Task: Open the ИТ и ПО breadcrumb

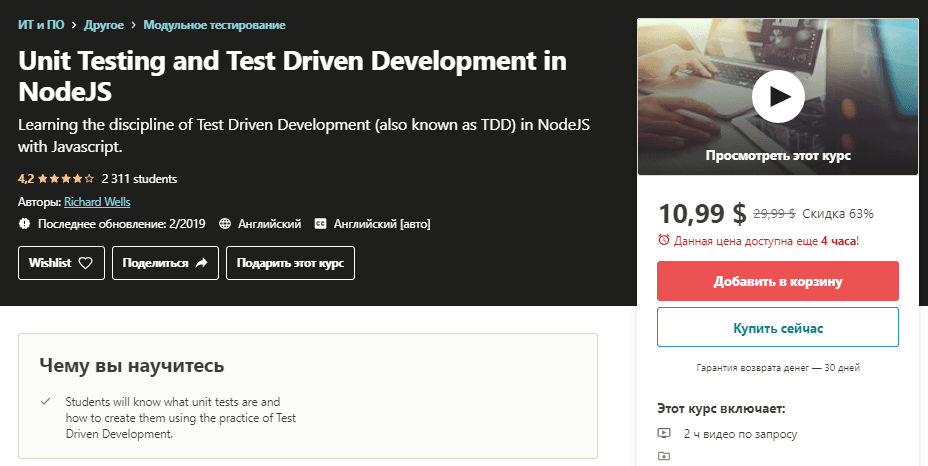Action: (x=41, y=25)
